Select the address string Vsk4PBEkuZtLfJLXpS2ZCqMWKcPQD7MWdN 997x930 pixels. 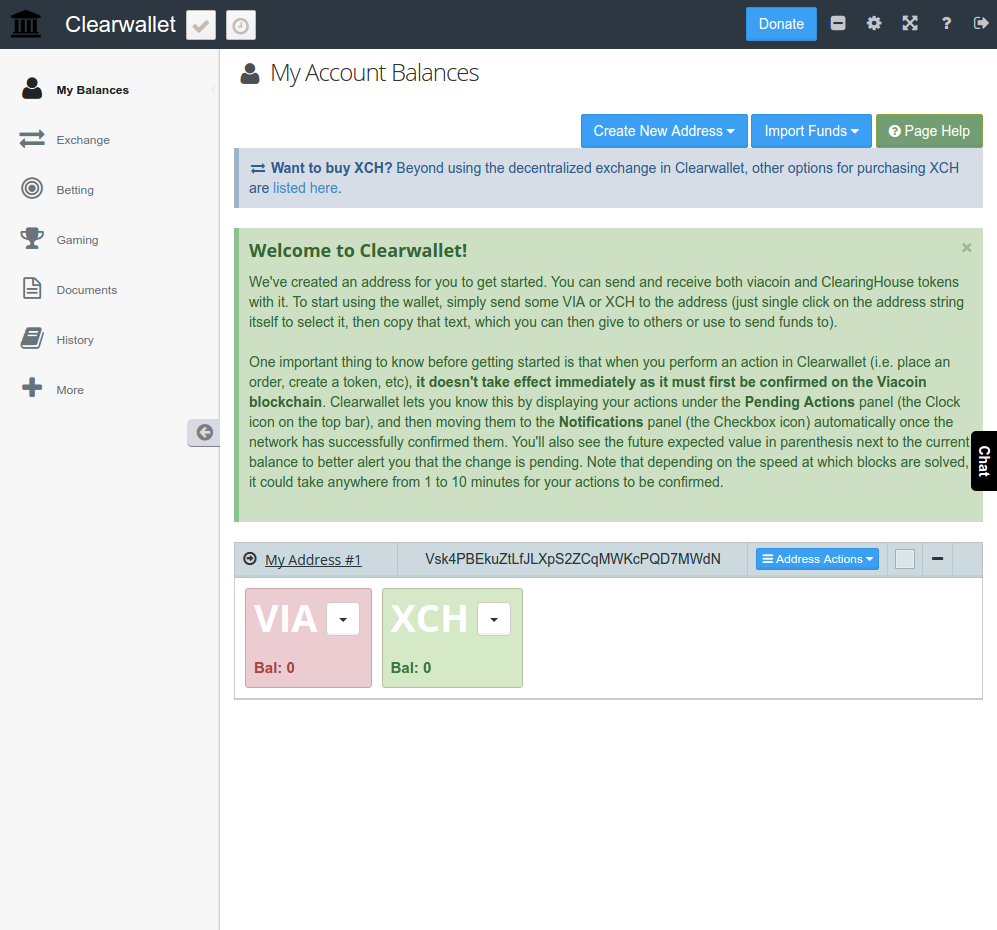click(x=573, y=559)
